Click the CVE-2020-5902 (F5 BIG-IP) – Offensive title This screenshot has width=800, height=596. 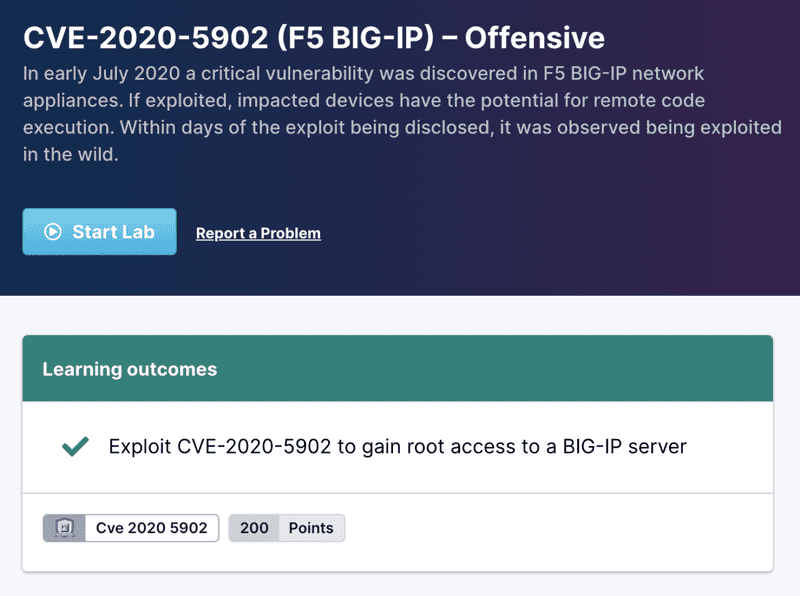point(313,38)
